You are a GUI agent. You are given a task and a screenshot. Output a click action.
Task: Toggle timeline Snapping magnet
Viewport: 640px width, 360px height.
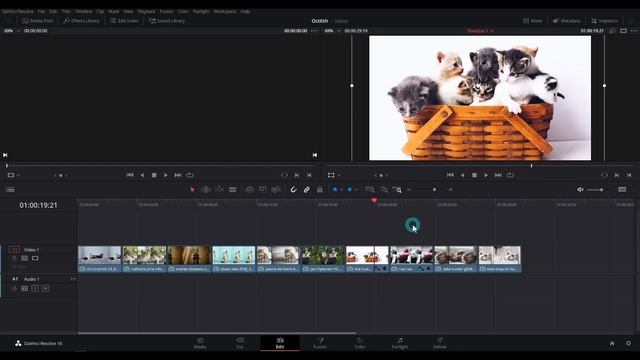[x=293, y=189]
